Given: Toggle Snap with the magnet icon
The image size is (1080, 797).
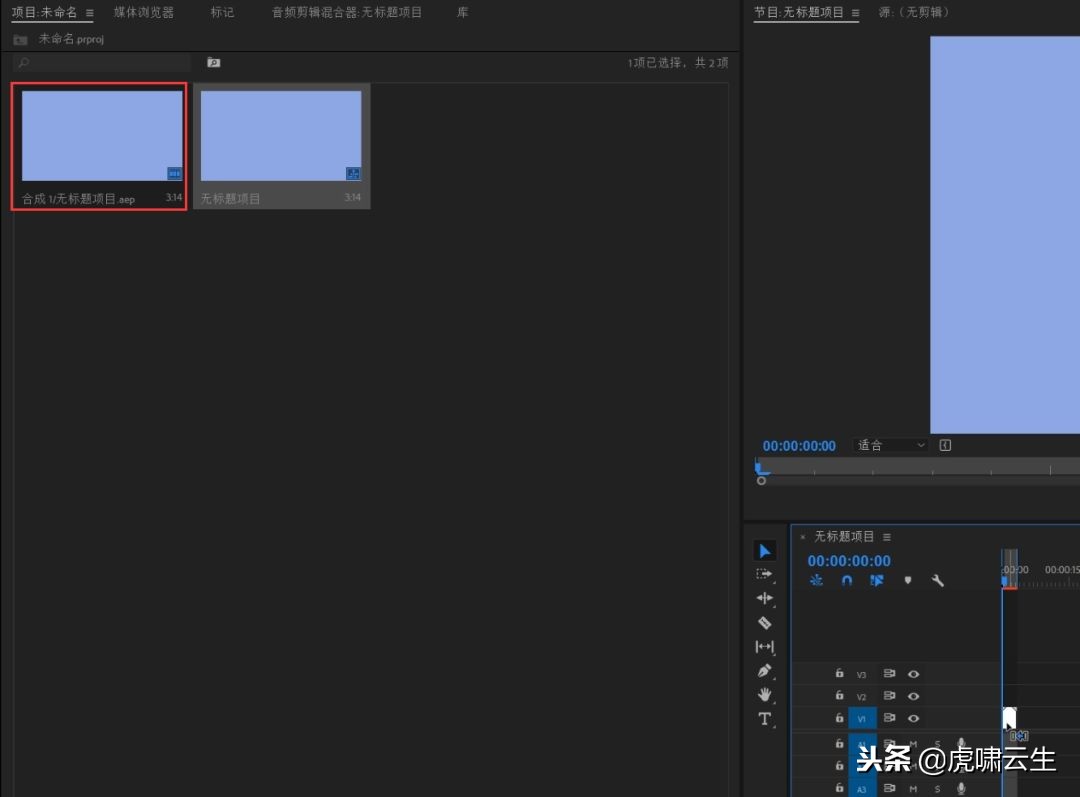Looking at the screenshot, I should 847,580.
